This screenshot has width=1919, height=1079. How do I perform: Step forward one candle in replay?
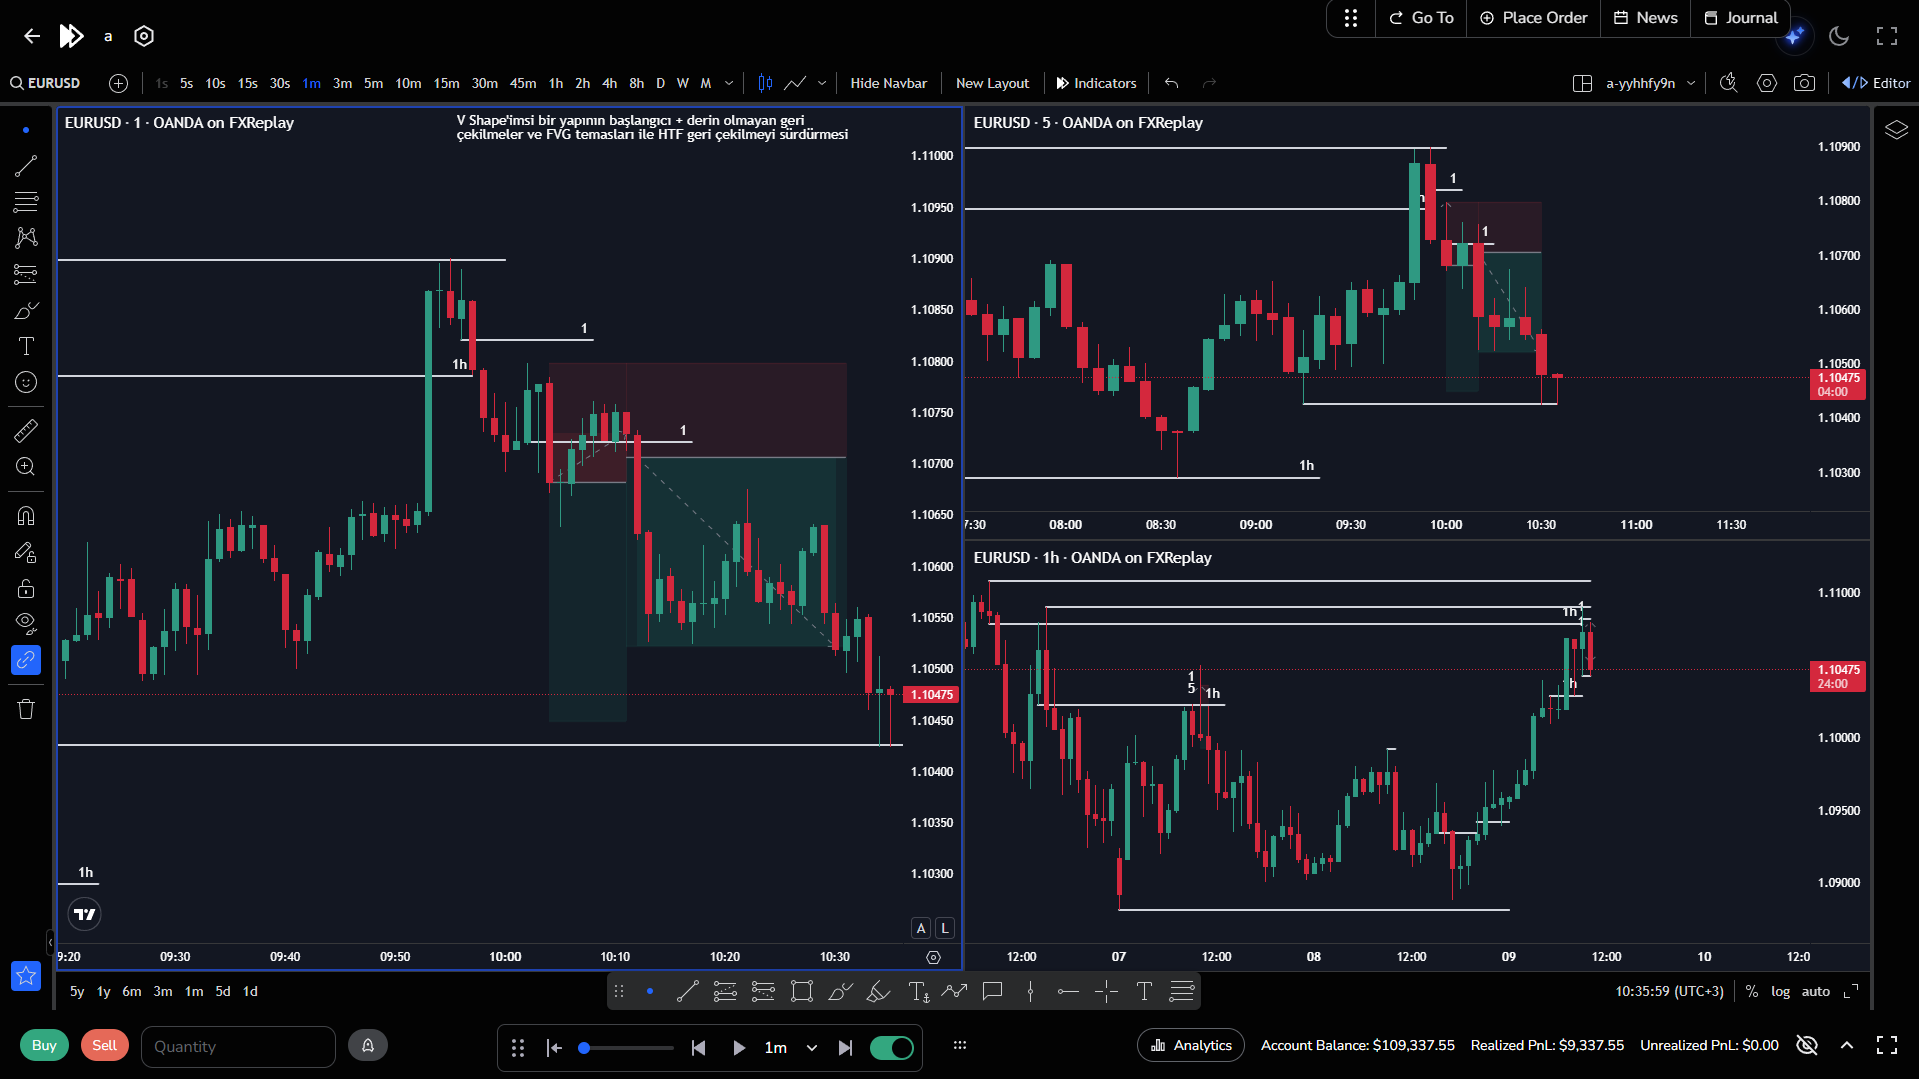[845, 1047]
